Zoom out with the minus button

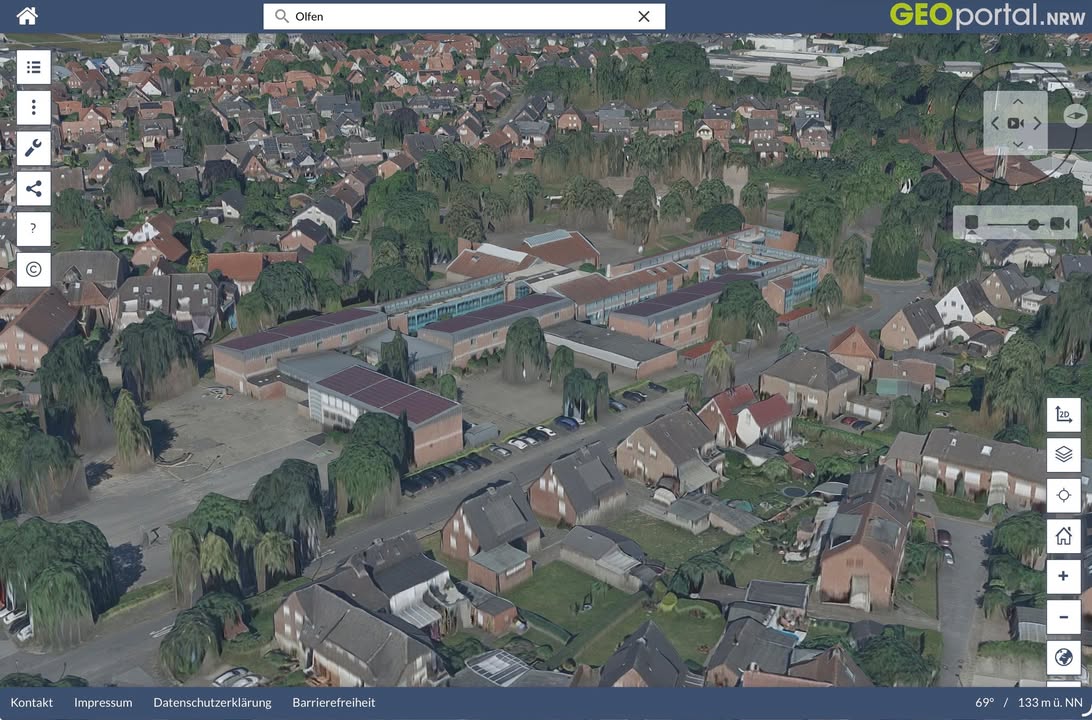click(1063, 617)
